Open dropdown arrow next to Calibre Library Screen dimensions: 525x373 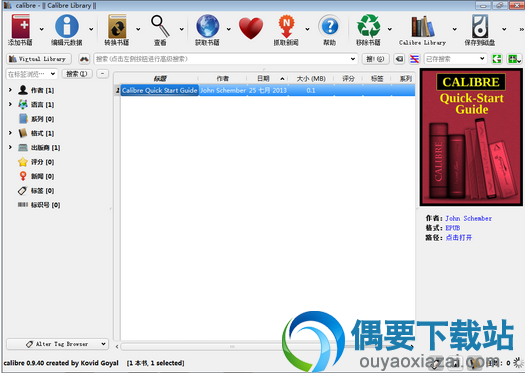point(454,29)
